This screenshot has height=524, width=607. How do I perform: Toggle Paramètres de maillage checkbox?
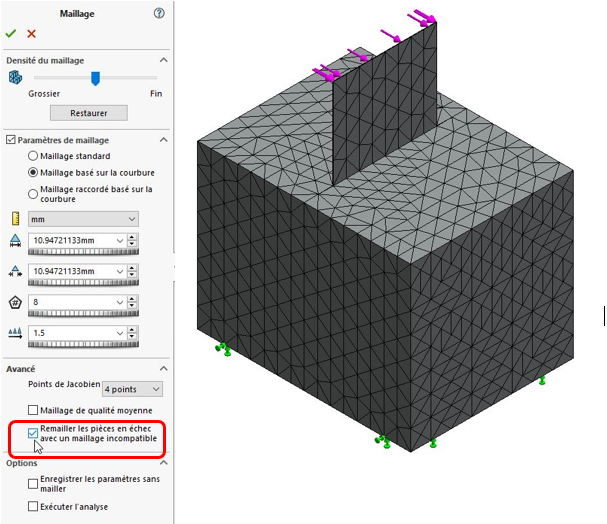coord(11,140)
